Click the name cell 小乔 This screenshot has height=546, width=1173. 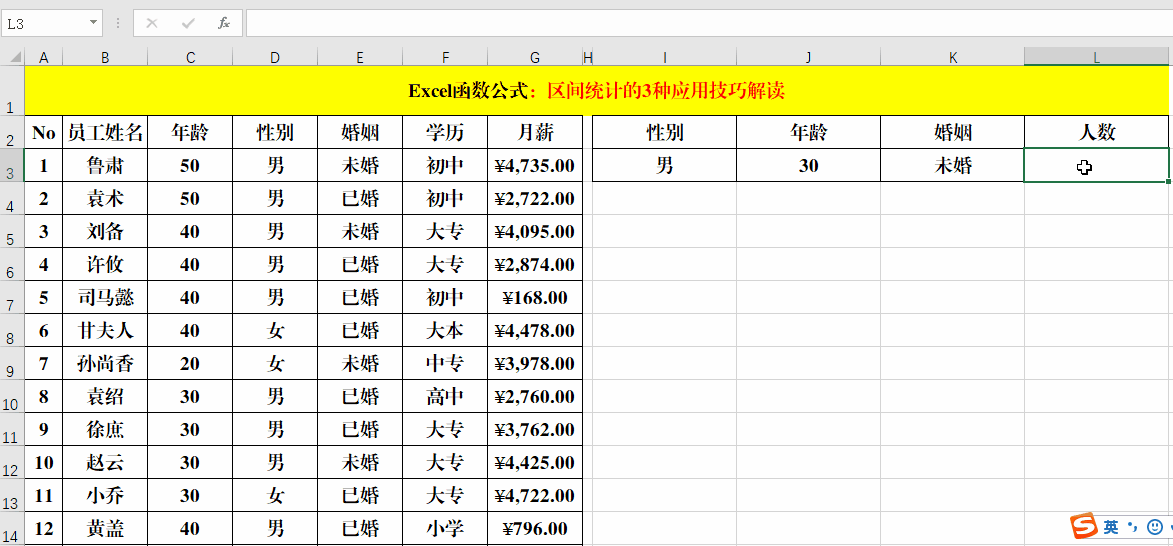point(105,495)
